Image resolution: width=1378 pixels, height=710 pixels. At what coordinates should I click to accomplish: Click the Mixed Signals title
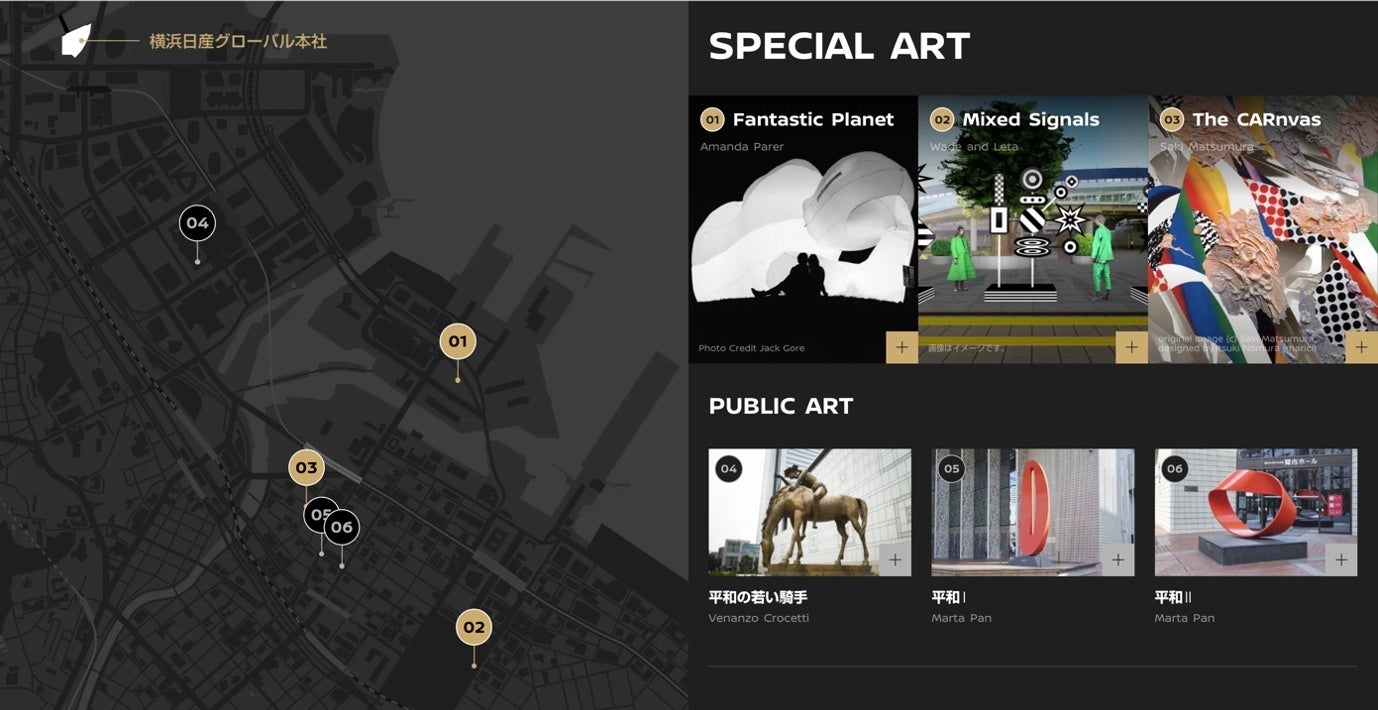pyautogui.click(x=1031, y=119)
